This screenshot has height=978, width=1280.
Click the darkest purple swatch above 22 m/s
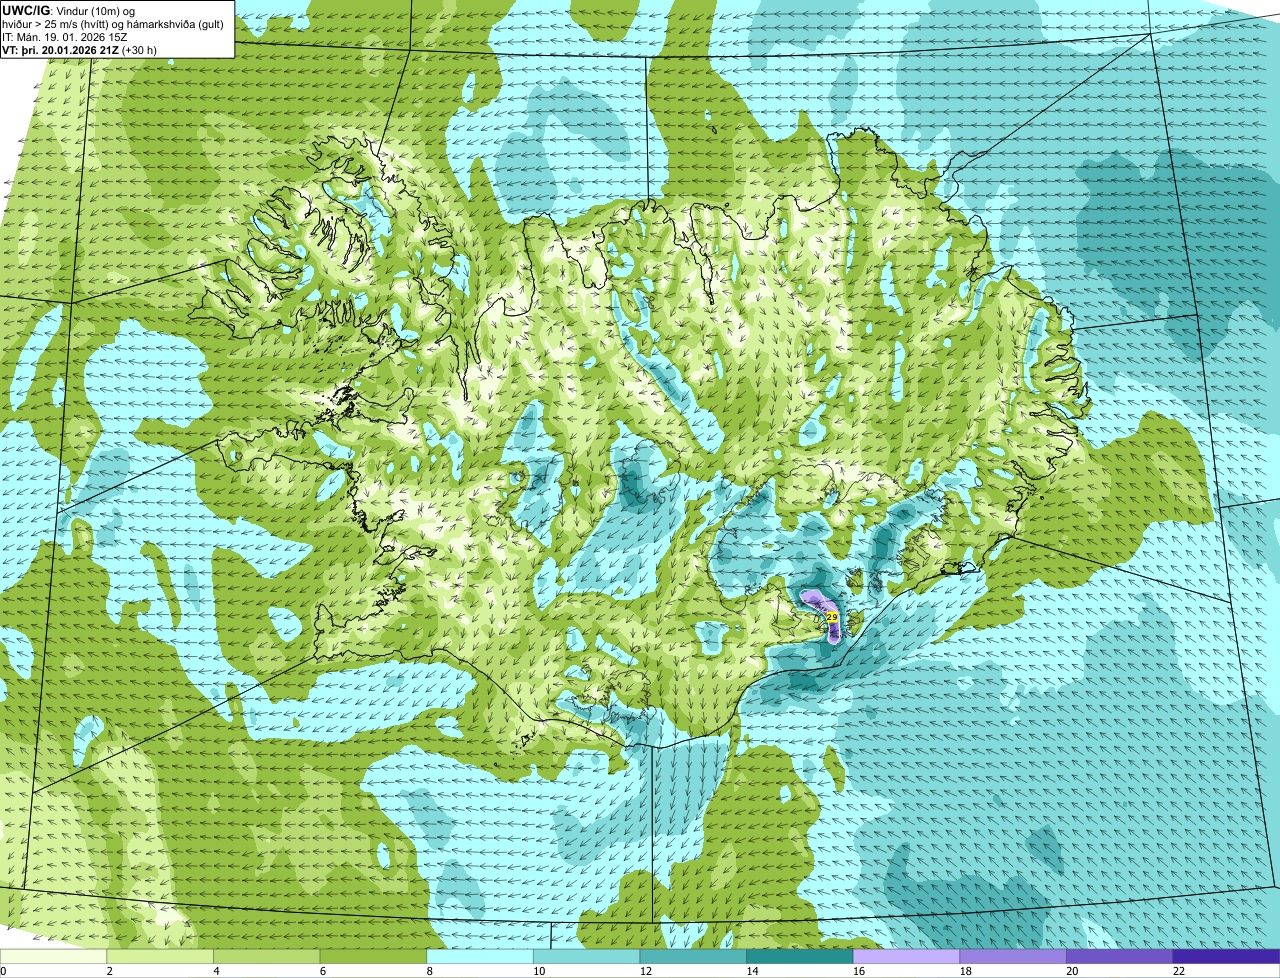(x=1226, y=956)
